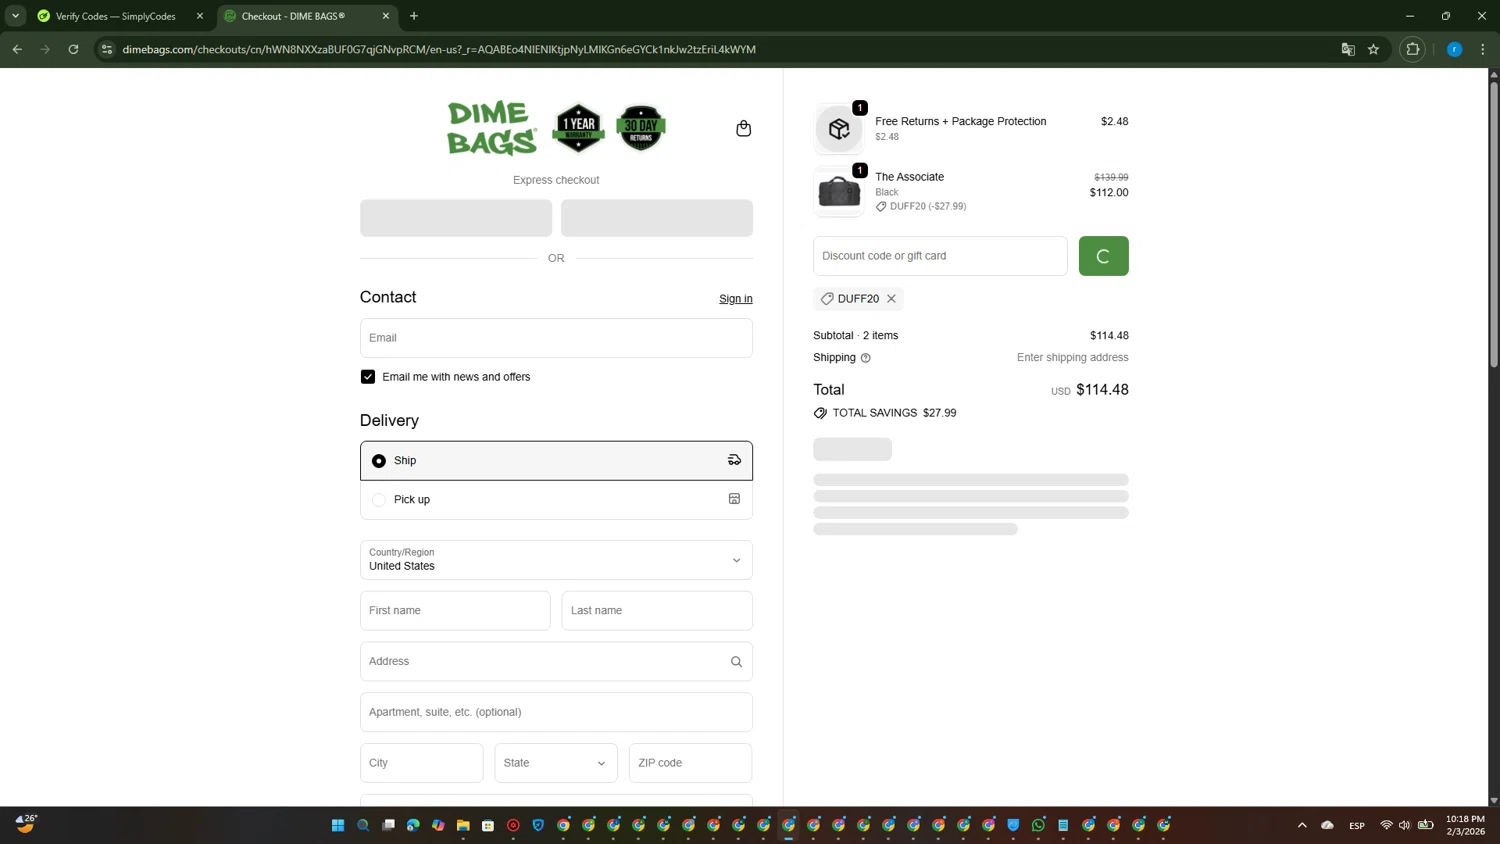The width and height of the screenshot is (1500, 844).
Task: Remove DUFF20 discount via X icon
Action: (891, 299)
